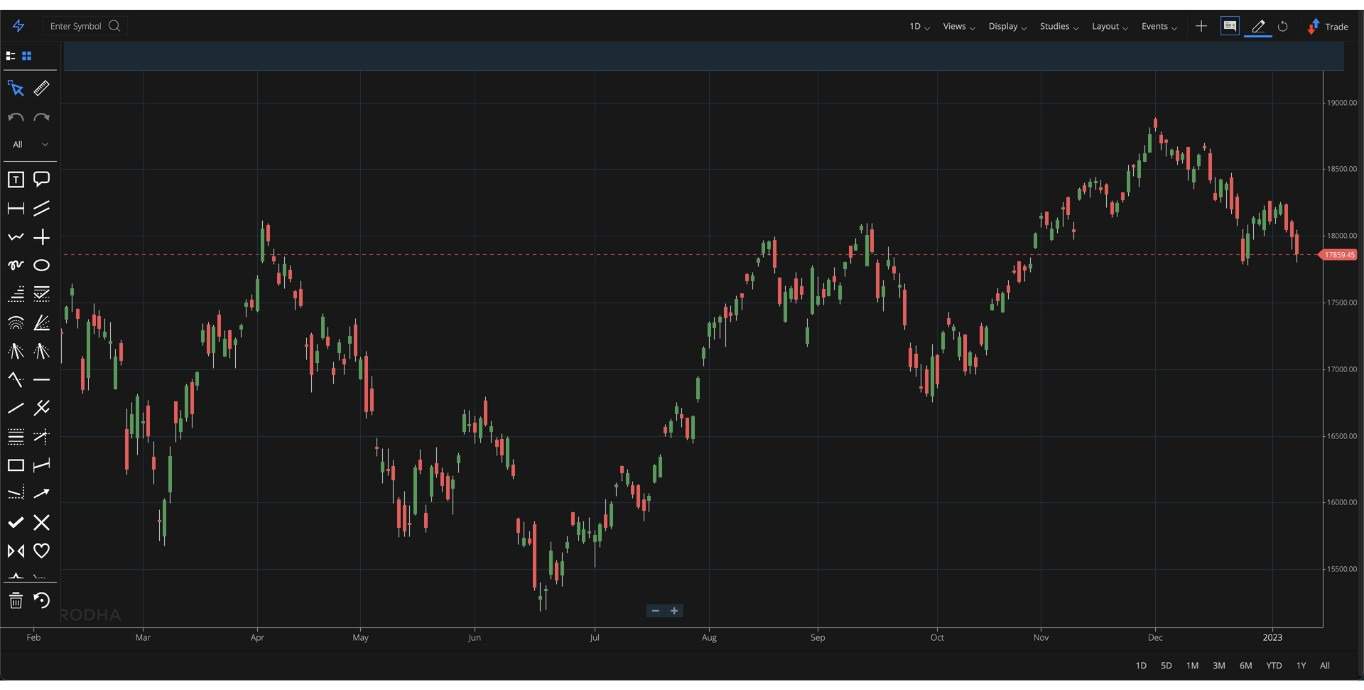1364x690 pixels.
Task: Select the Measure ruler tool
Action: tap(41, 88)
